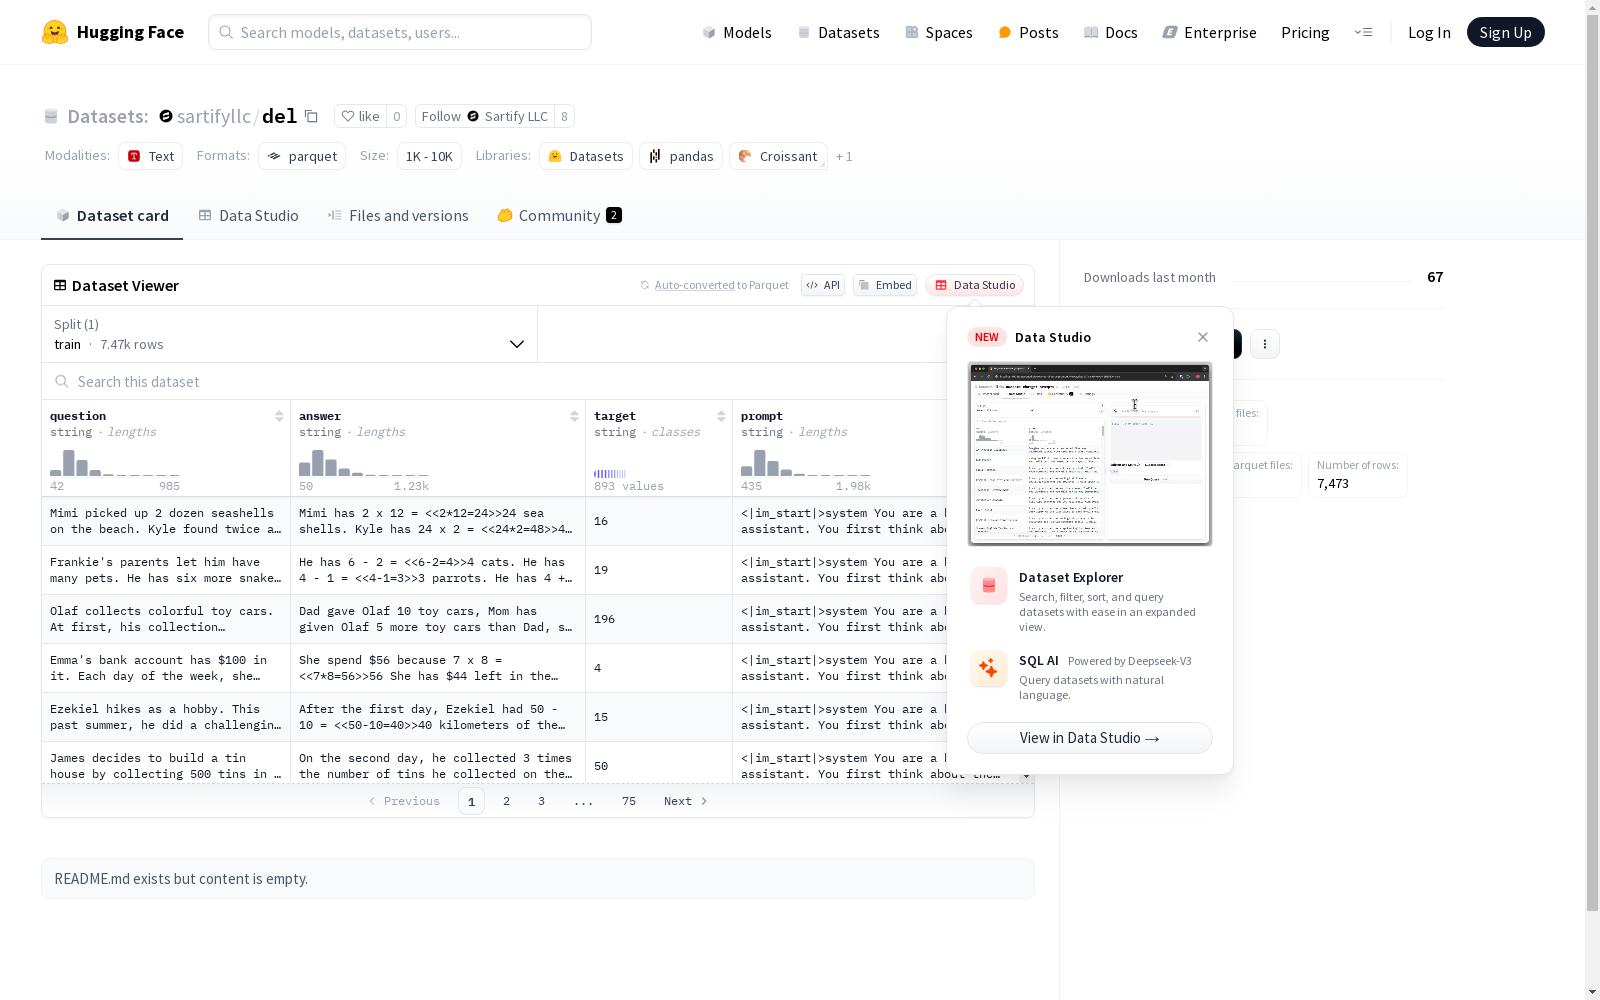Select the current page 1 button
Screen dimensions: 1600x1000
pyautogui.click(x=472, y=801)
